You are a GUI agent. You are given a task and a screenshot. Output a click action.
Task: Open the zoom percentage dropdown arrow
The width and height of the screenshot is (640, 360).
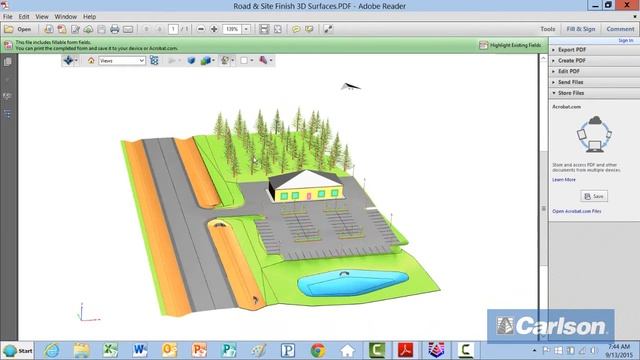[x=246, y=29]
